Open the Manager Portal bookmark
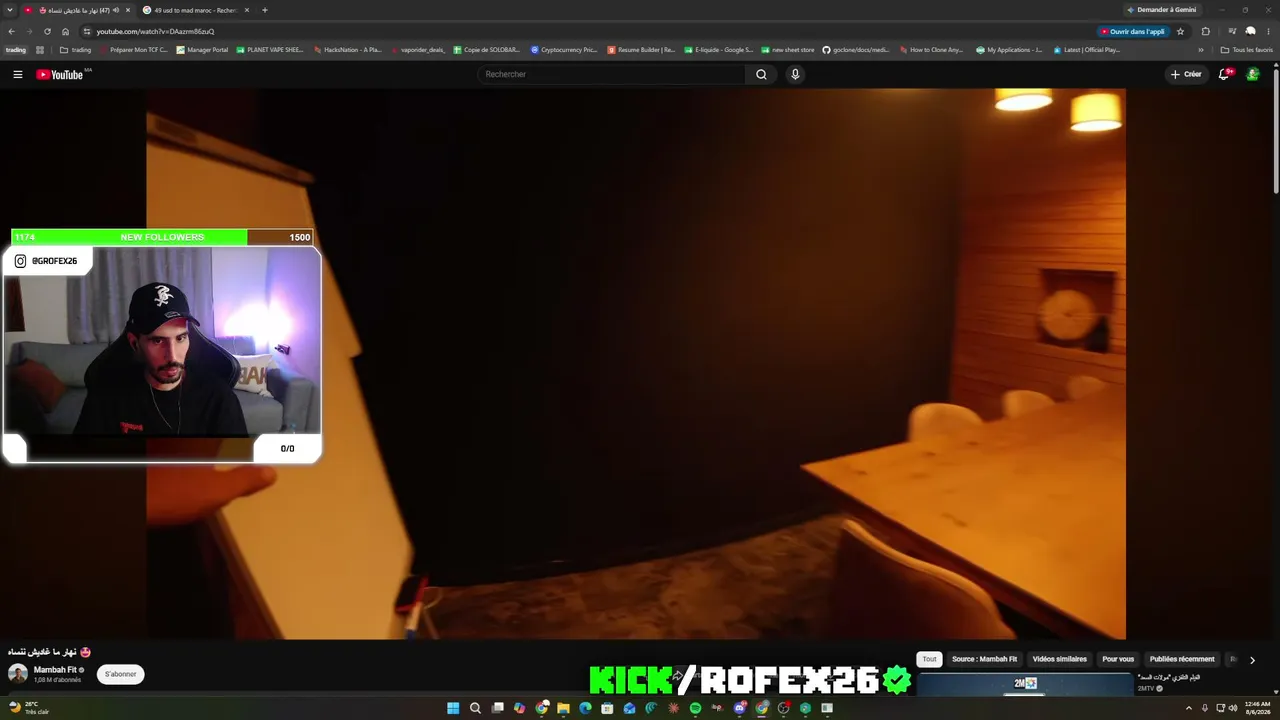Viewport: 1280px width, 720px height. click(203, 50)
